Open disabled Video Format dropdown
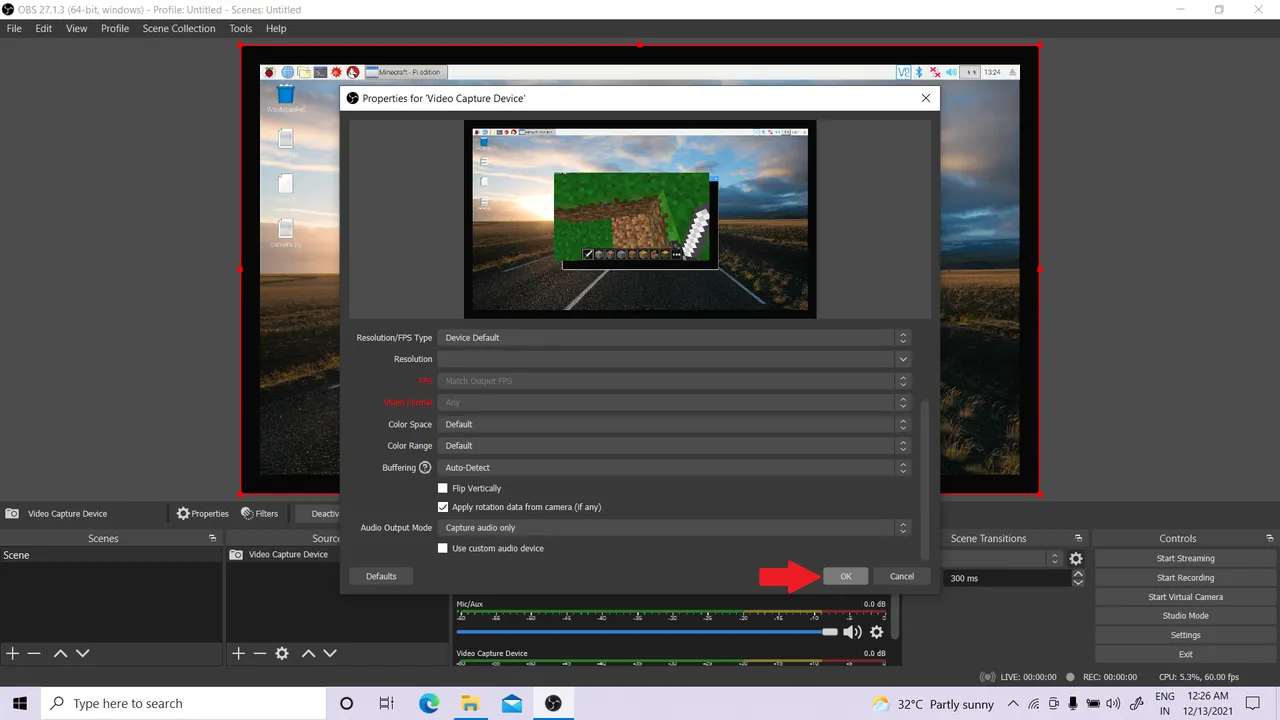The image size is (1280, 720). tap(674, 402)
